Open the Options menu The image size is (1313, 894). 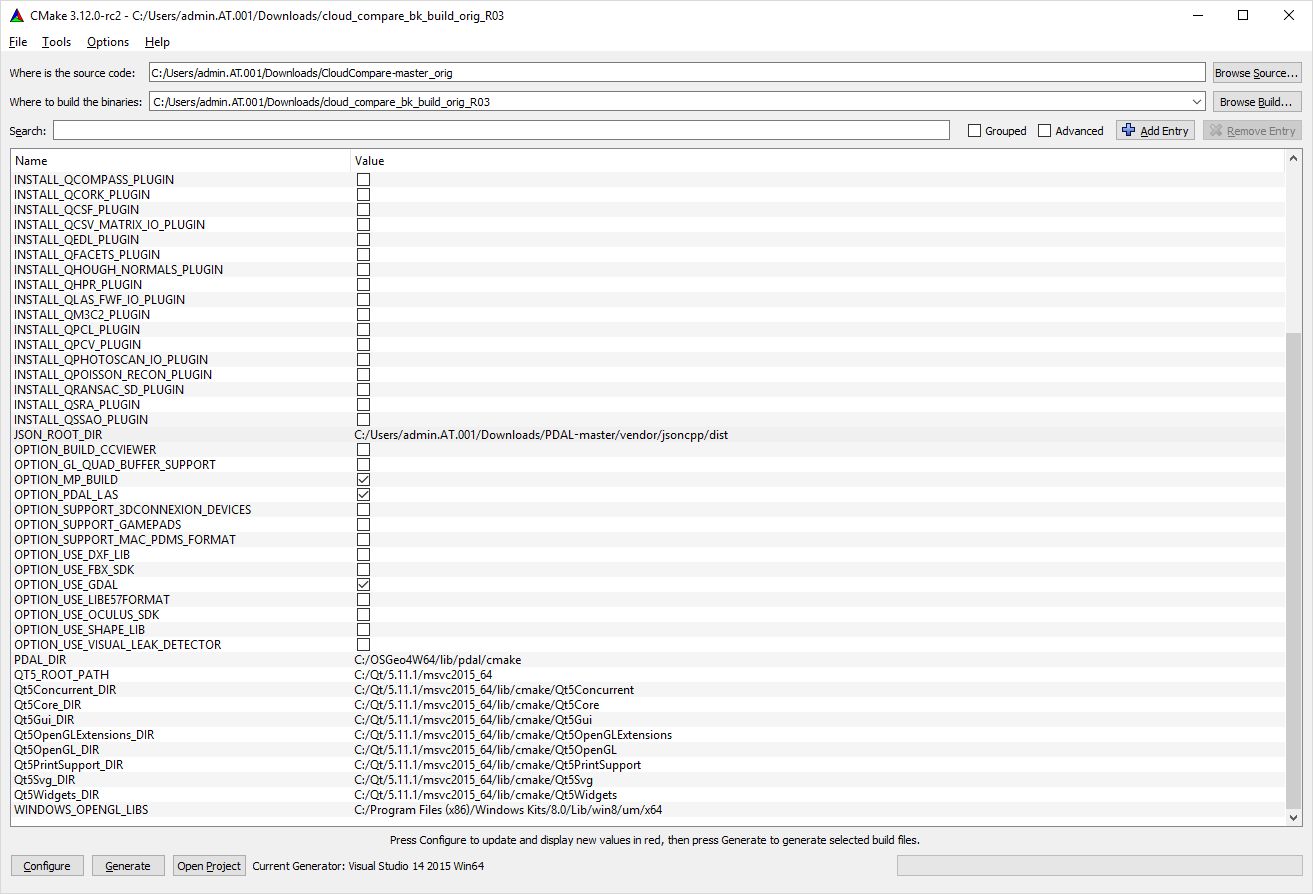coord(108,42)
